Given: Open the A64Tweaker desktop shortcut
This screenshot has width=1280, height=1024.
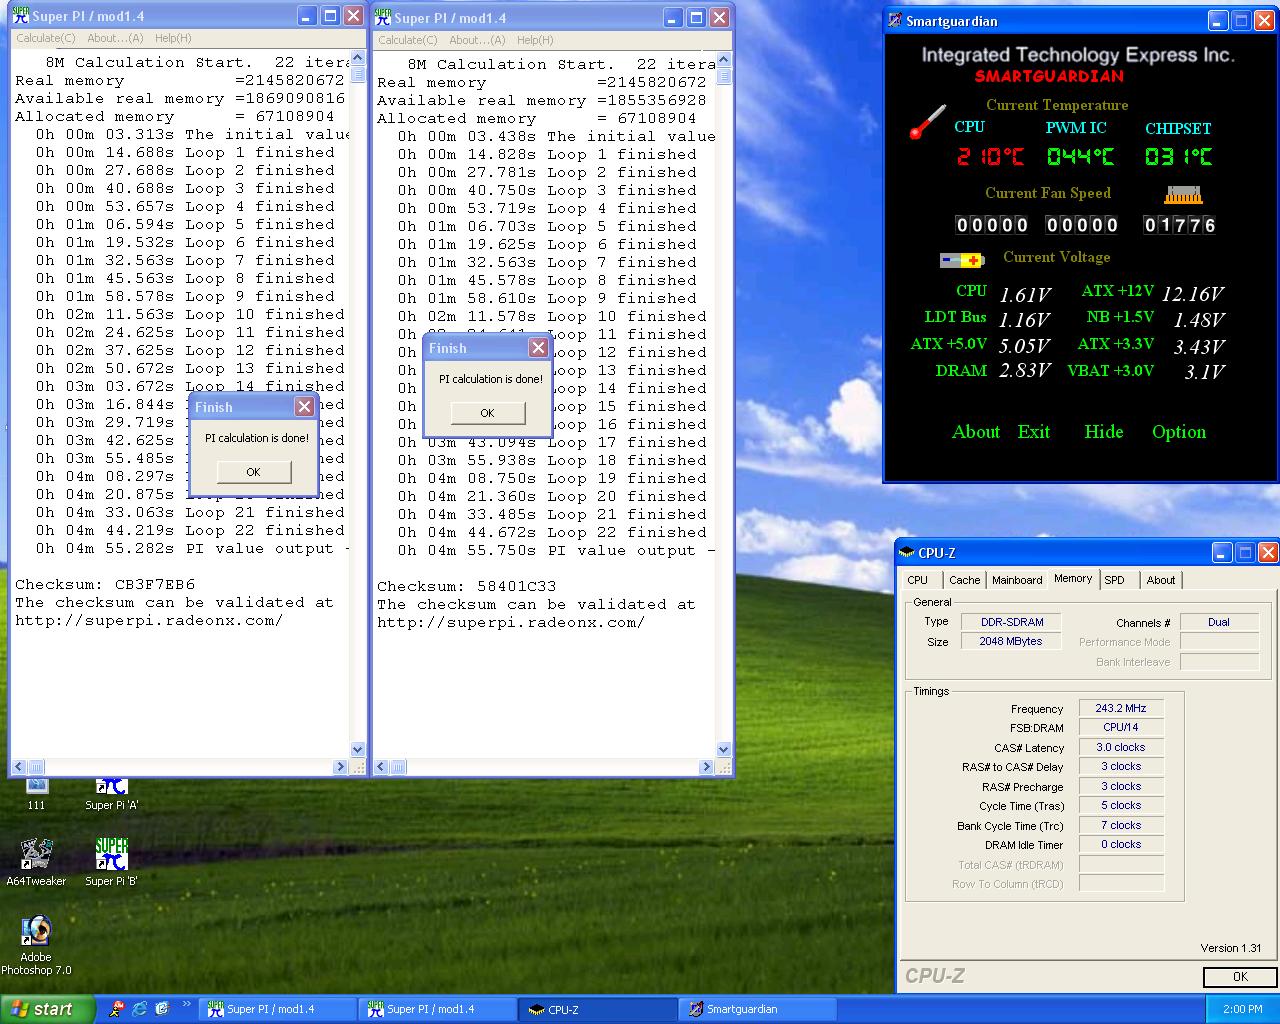Looking at the screenshot, I should tap(37, 855).
